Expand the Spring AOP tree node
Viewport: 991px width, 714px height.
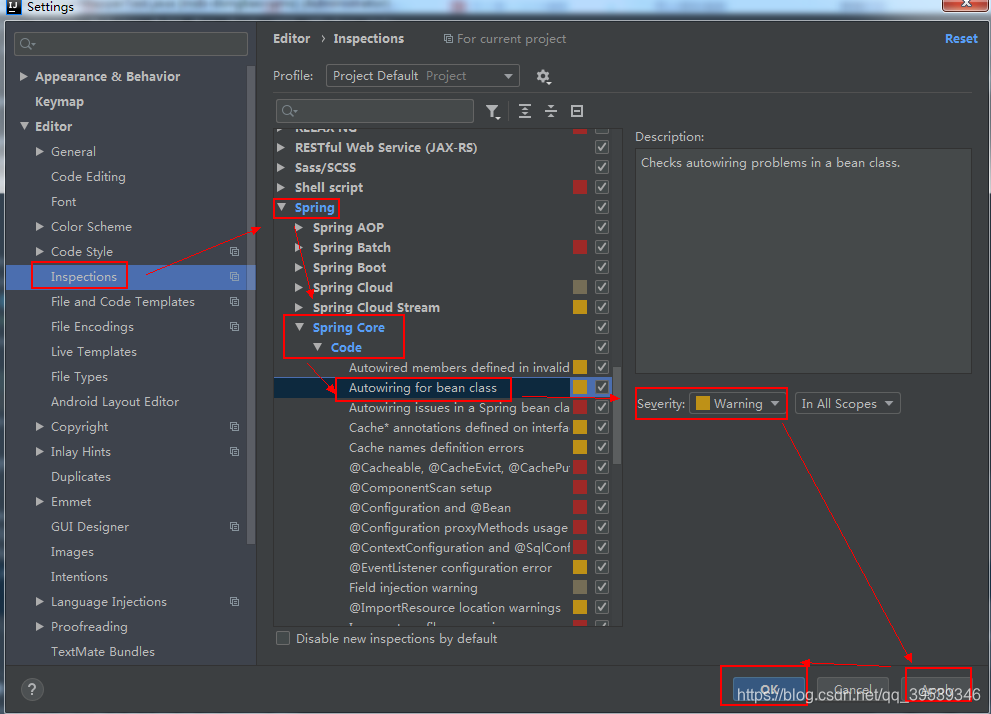(298, 227)
